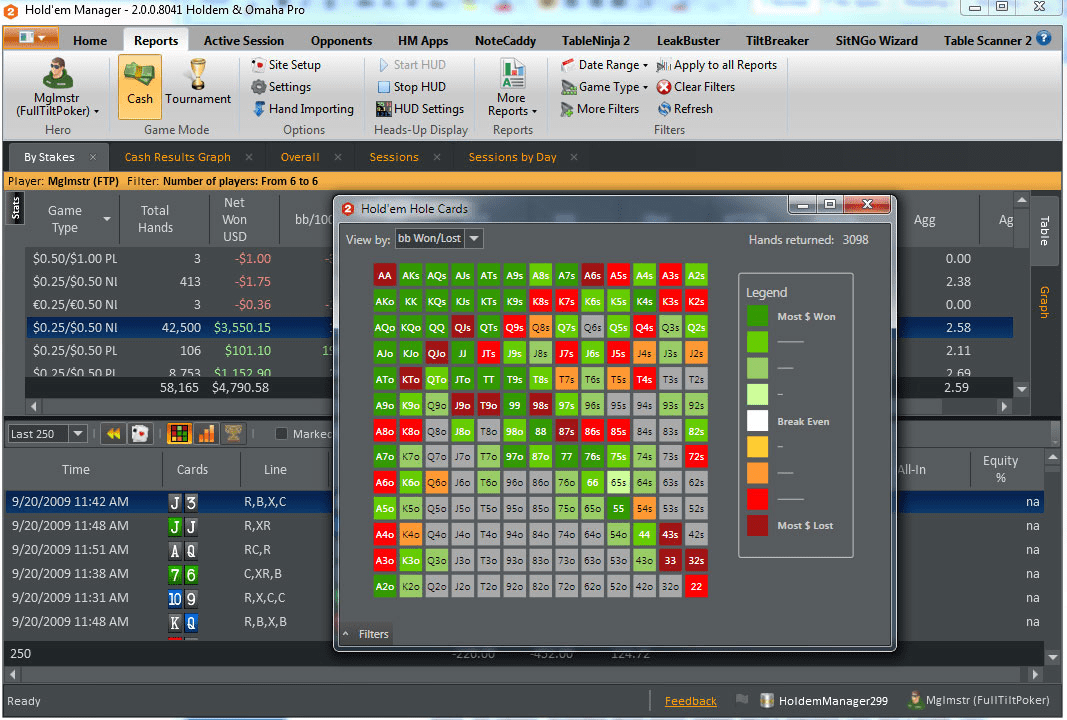This screenshot has height=720, width=1067.
Task: Switch to the Overall report tab
Action: click(300, 157)
